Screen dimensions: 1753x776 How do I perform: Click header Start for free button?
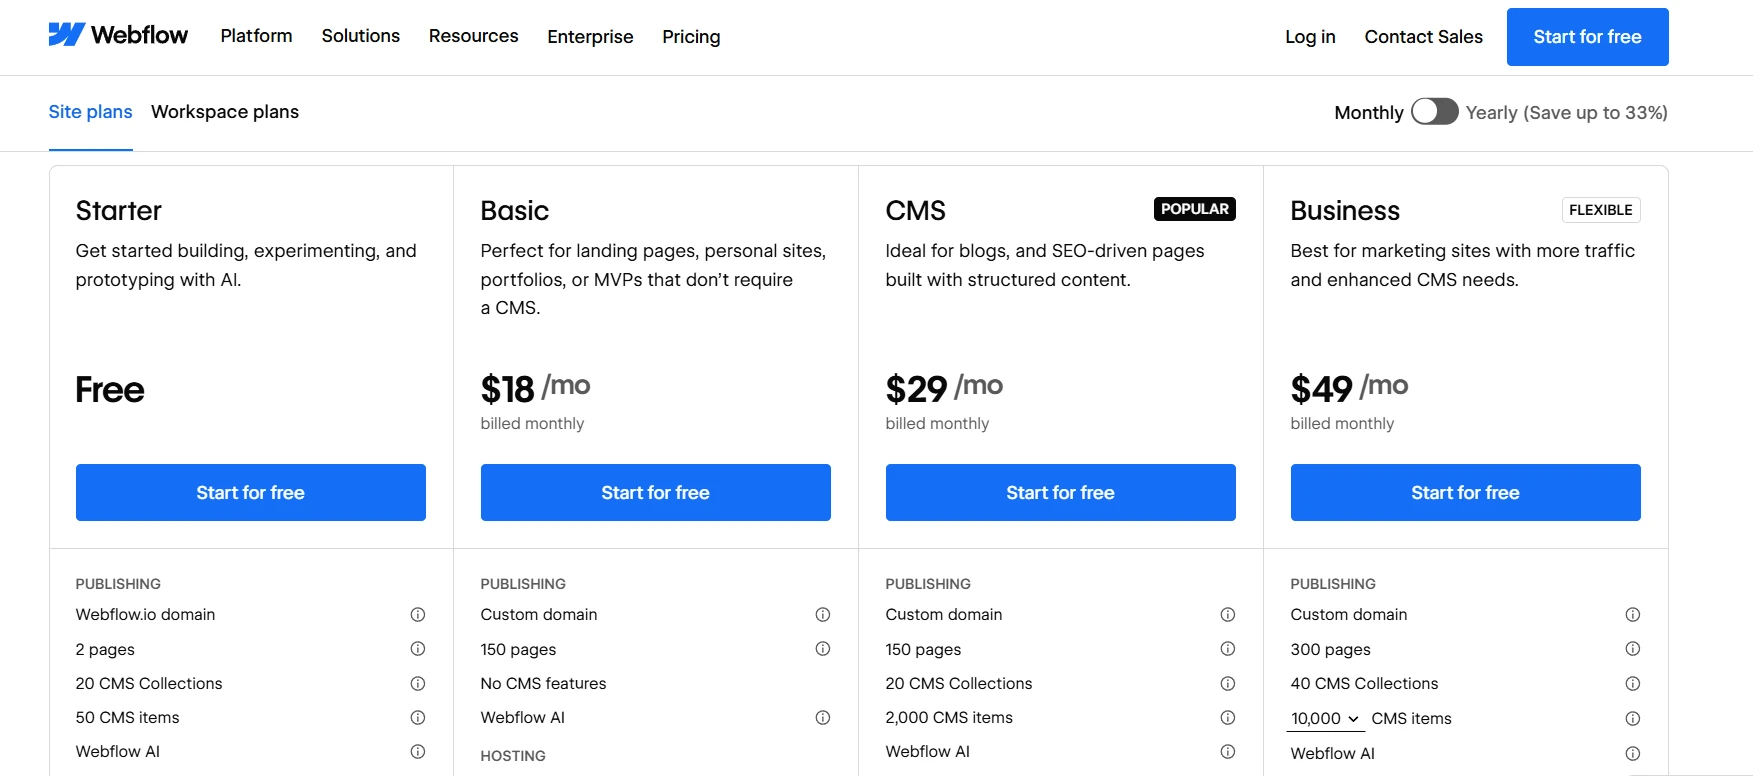click(1587, 37)
